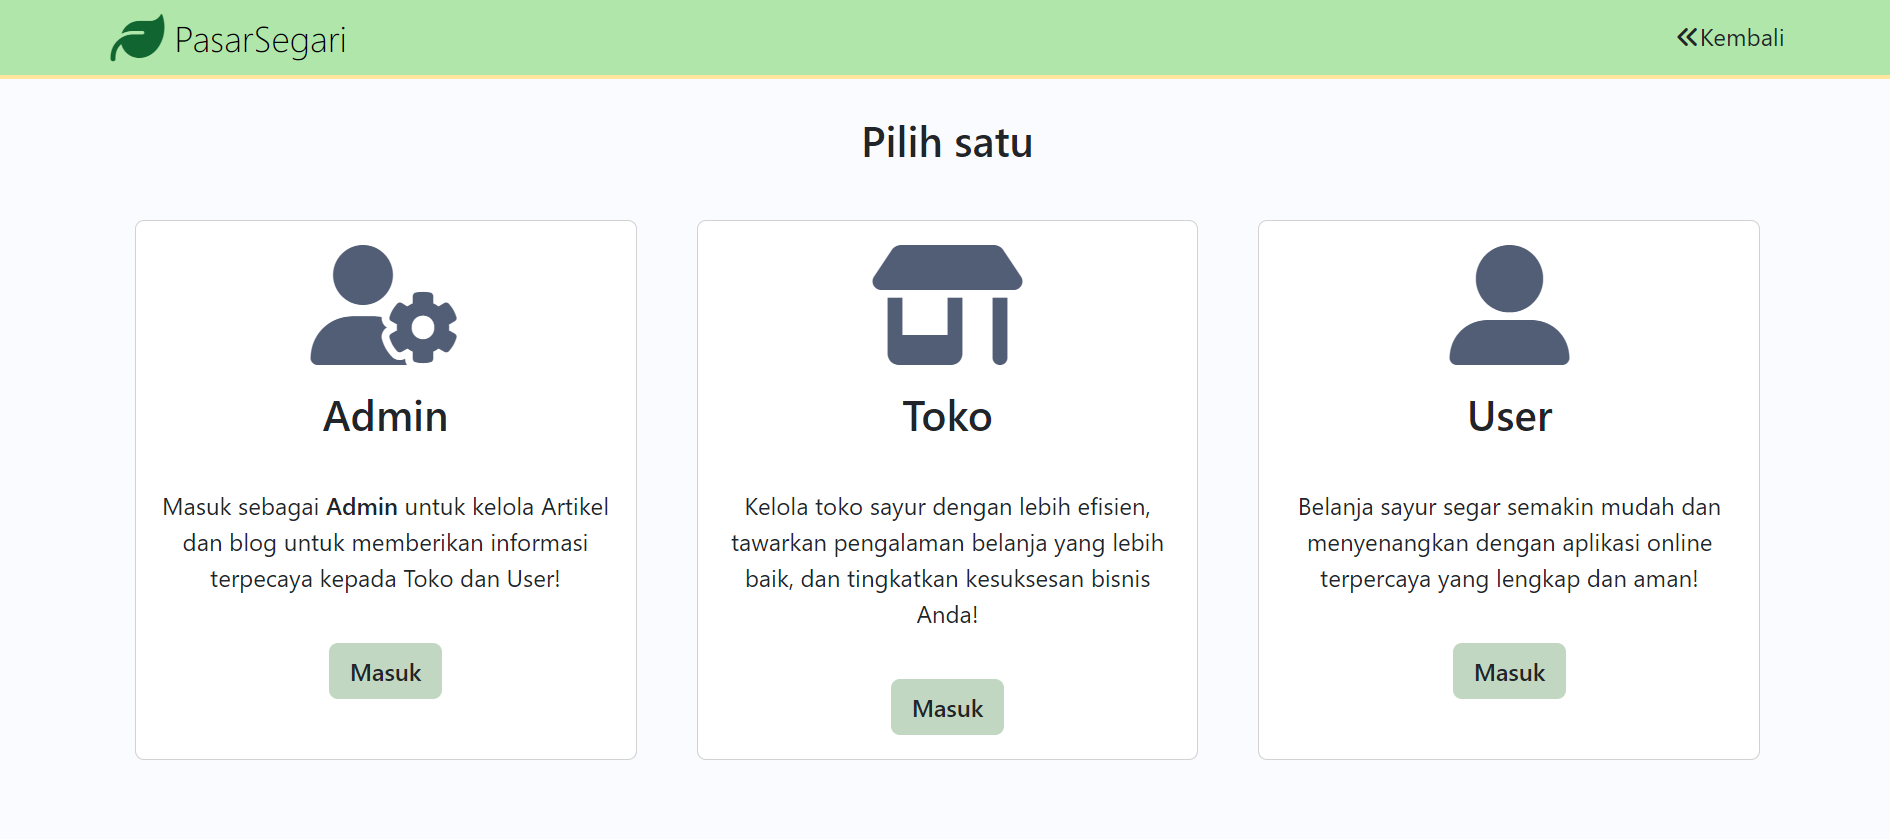Click the Pilih satu page title
Viewport: 1890px width, 839px height.
point(947,141)
